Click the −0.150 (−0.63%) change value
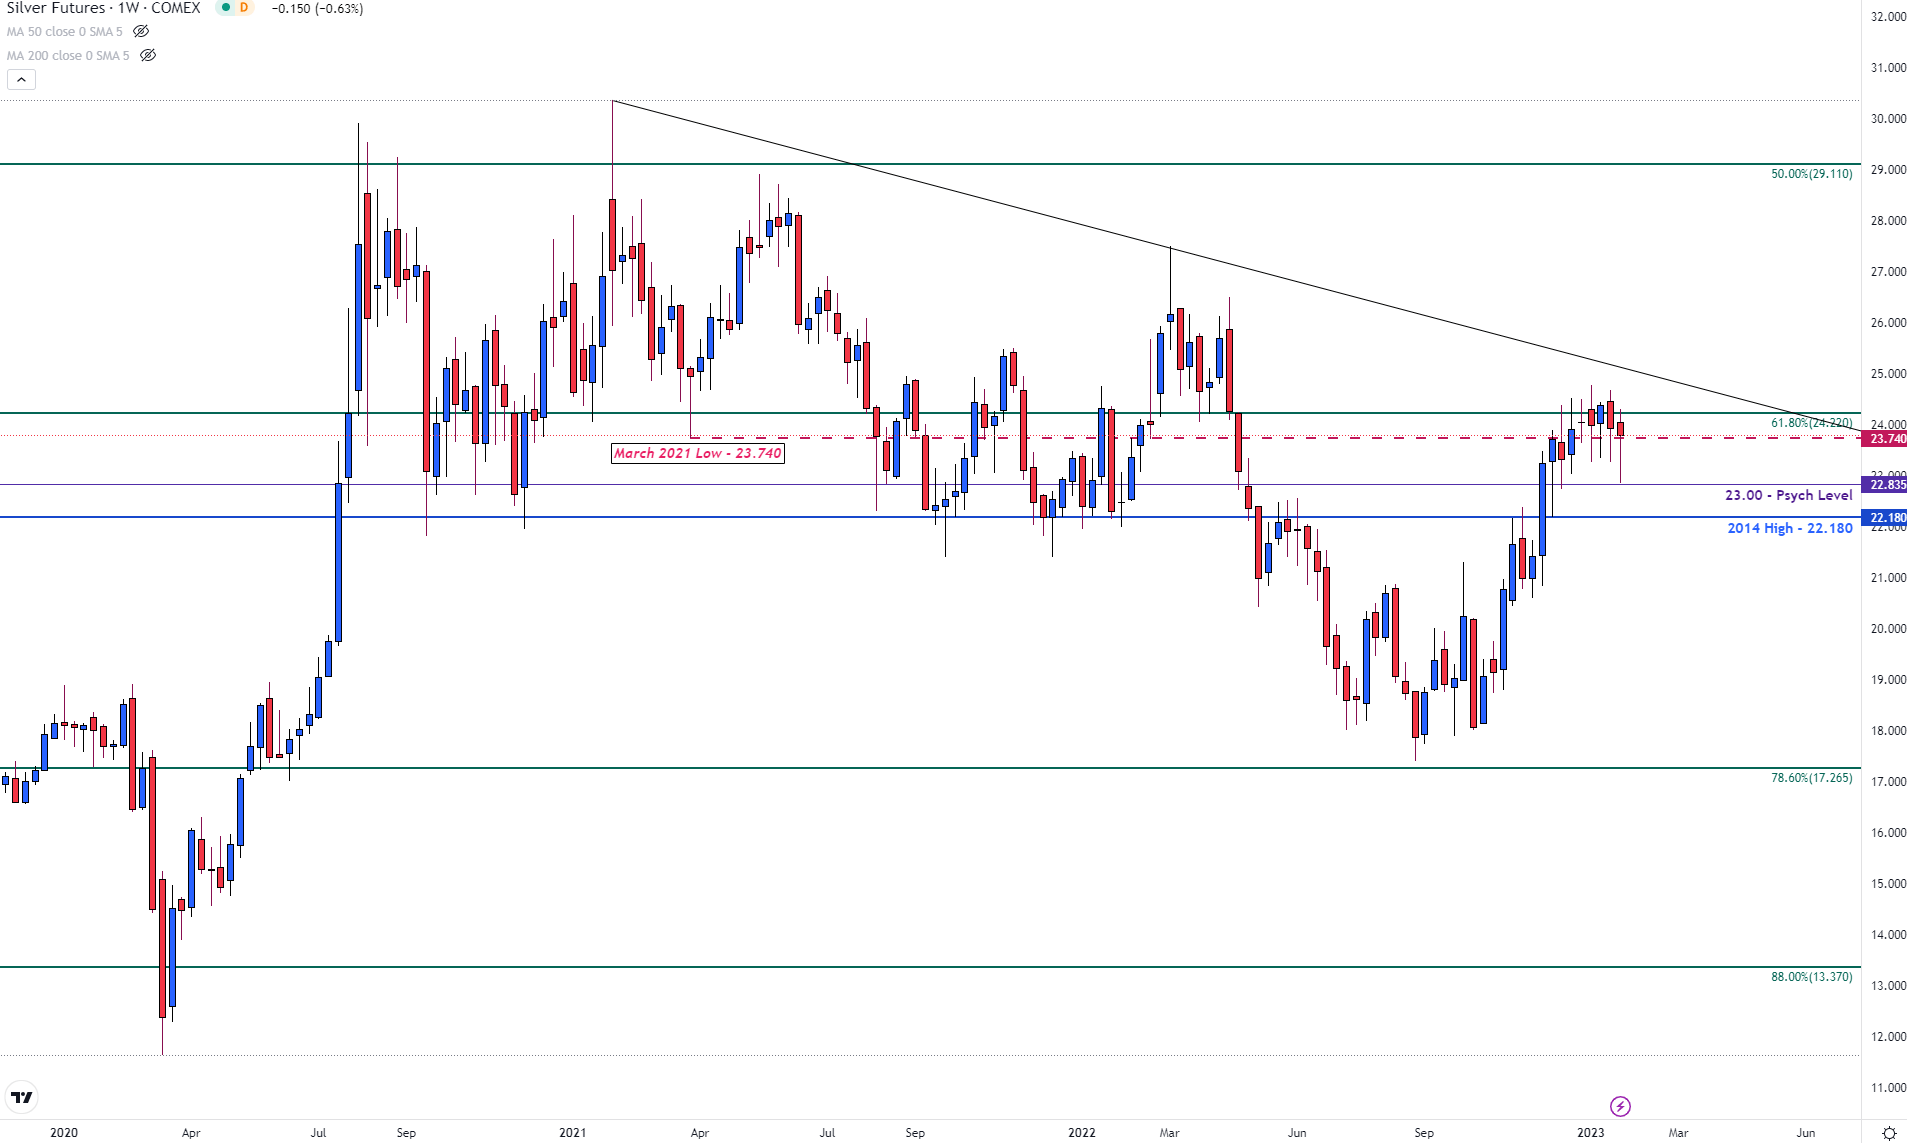This screenshot has width=1907, height=1143. 317,8
